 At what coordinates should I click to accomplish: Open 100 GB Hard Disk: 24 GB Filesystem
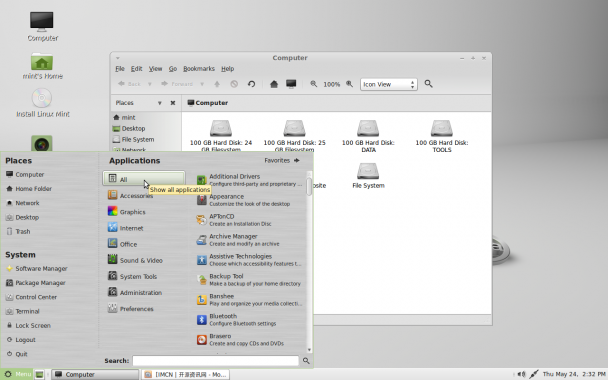(221, 136)
